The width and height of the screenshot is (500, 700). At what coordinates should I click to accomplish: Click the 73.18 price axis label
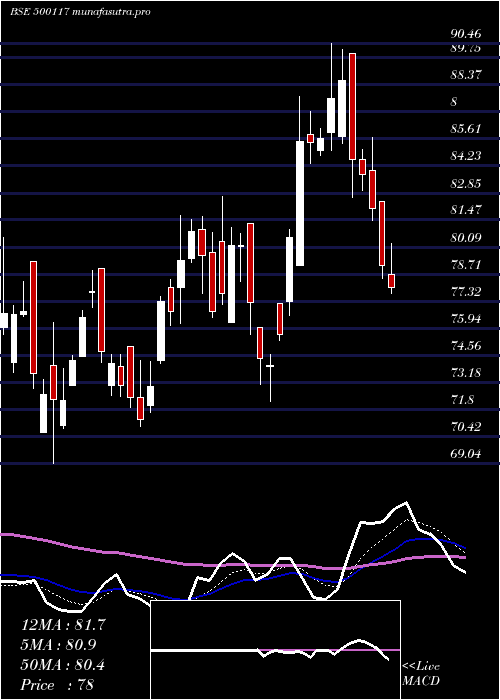pyautogui.click(x=466, y=373)
